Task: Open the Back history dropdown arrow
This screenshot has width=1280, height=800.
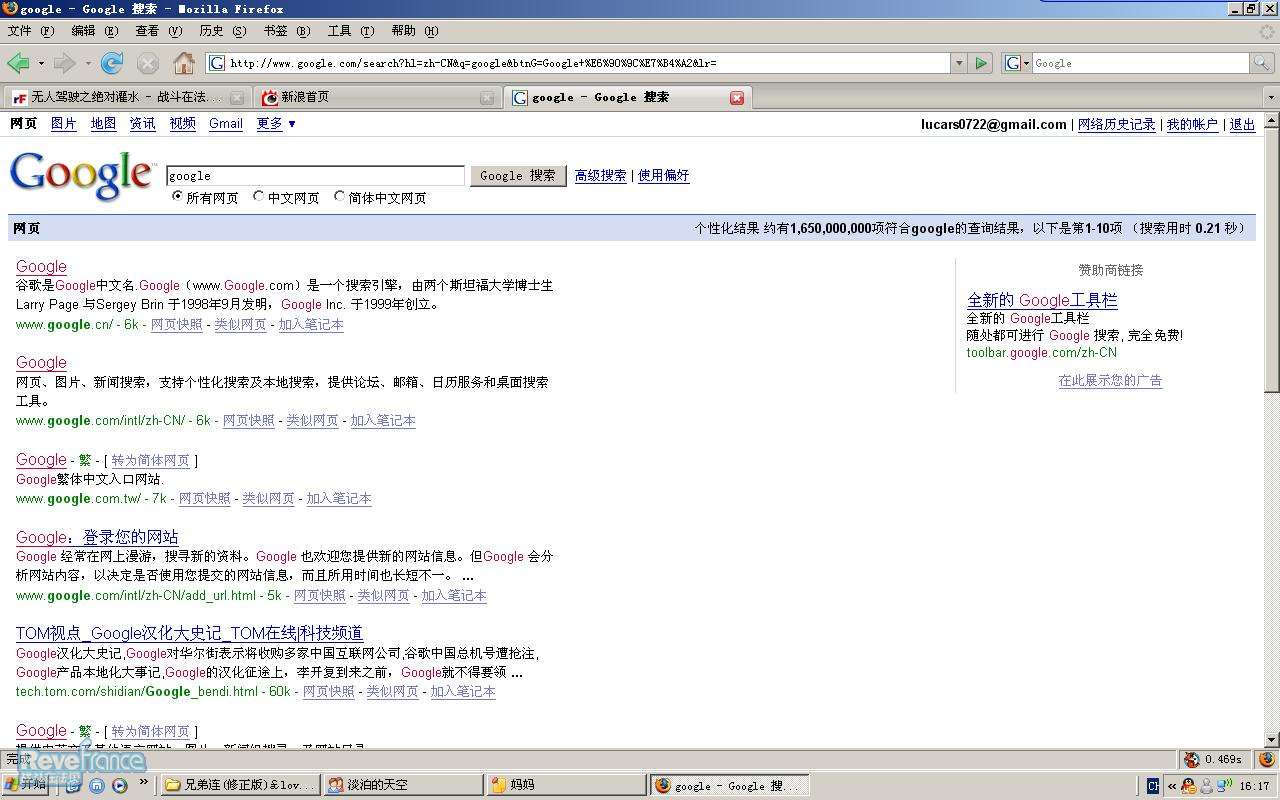Action: 41,63
